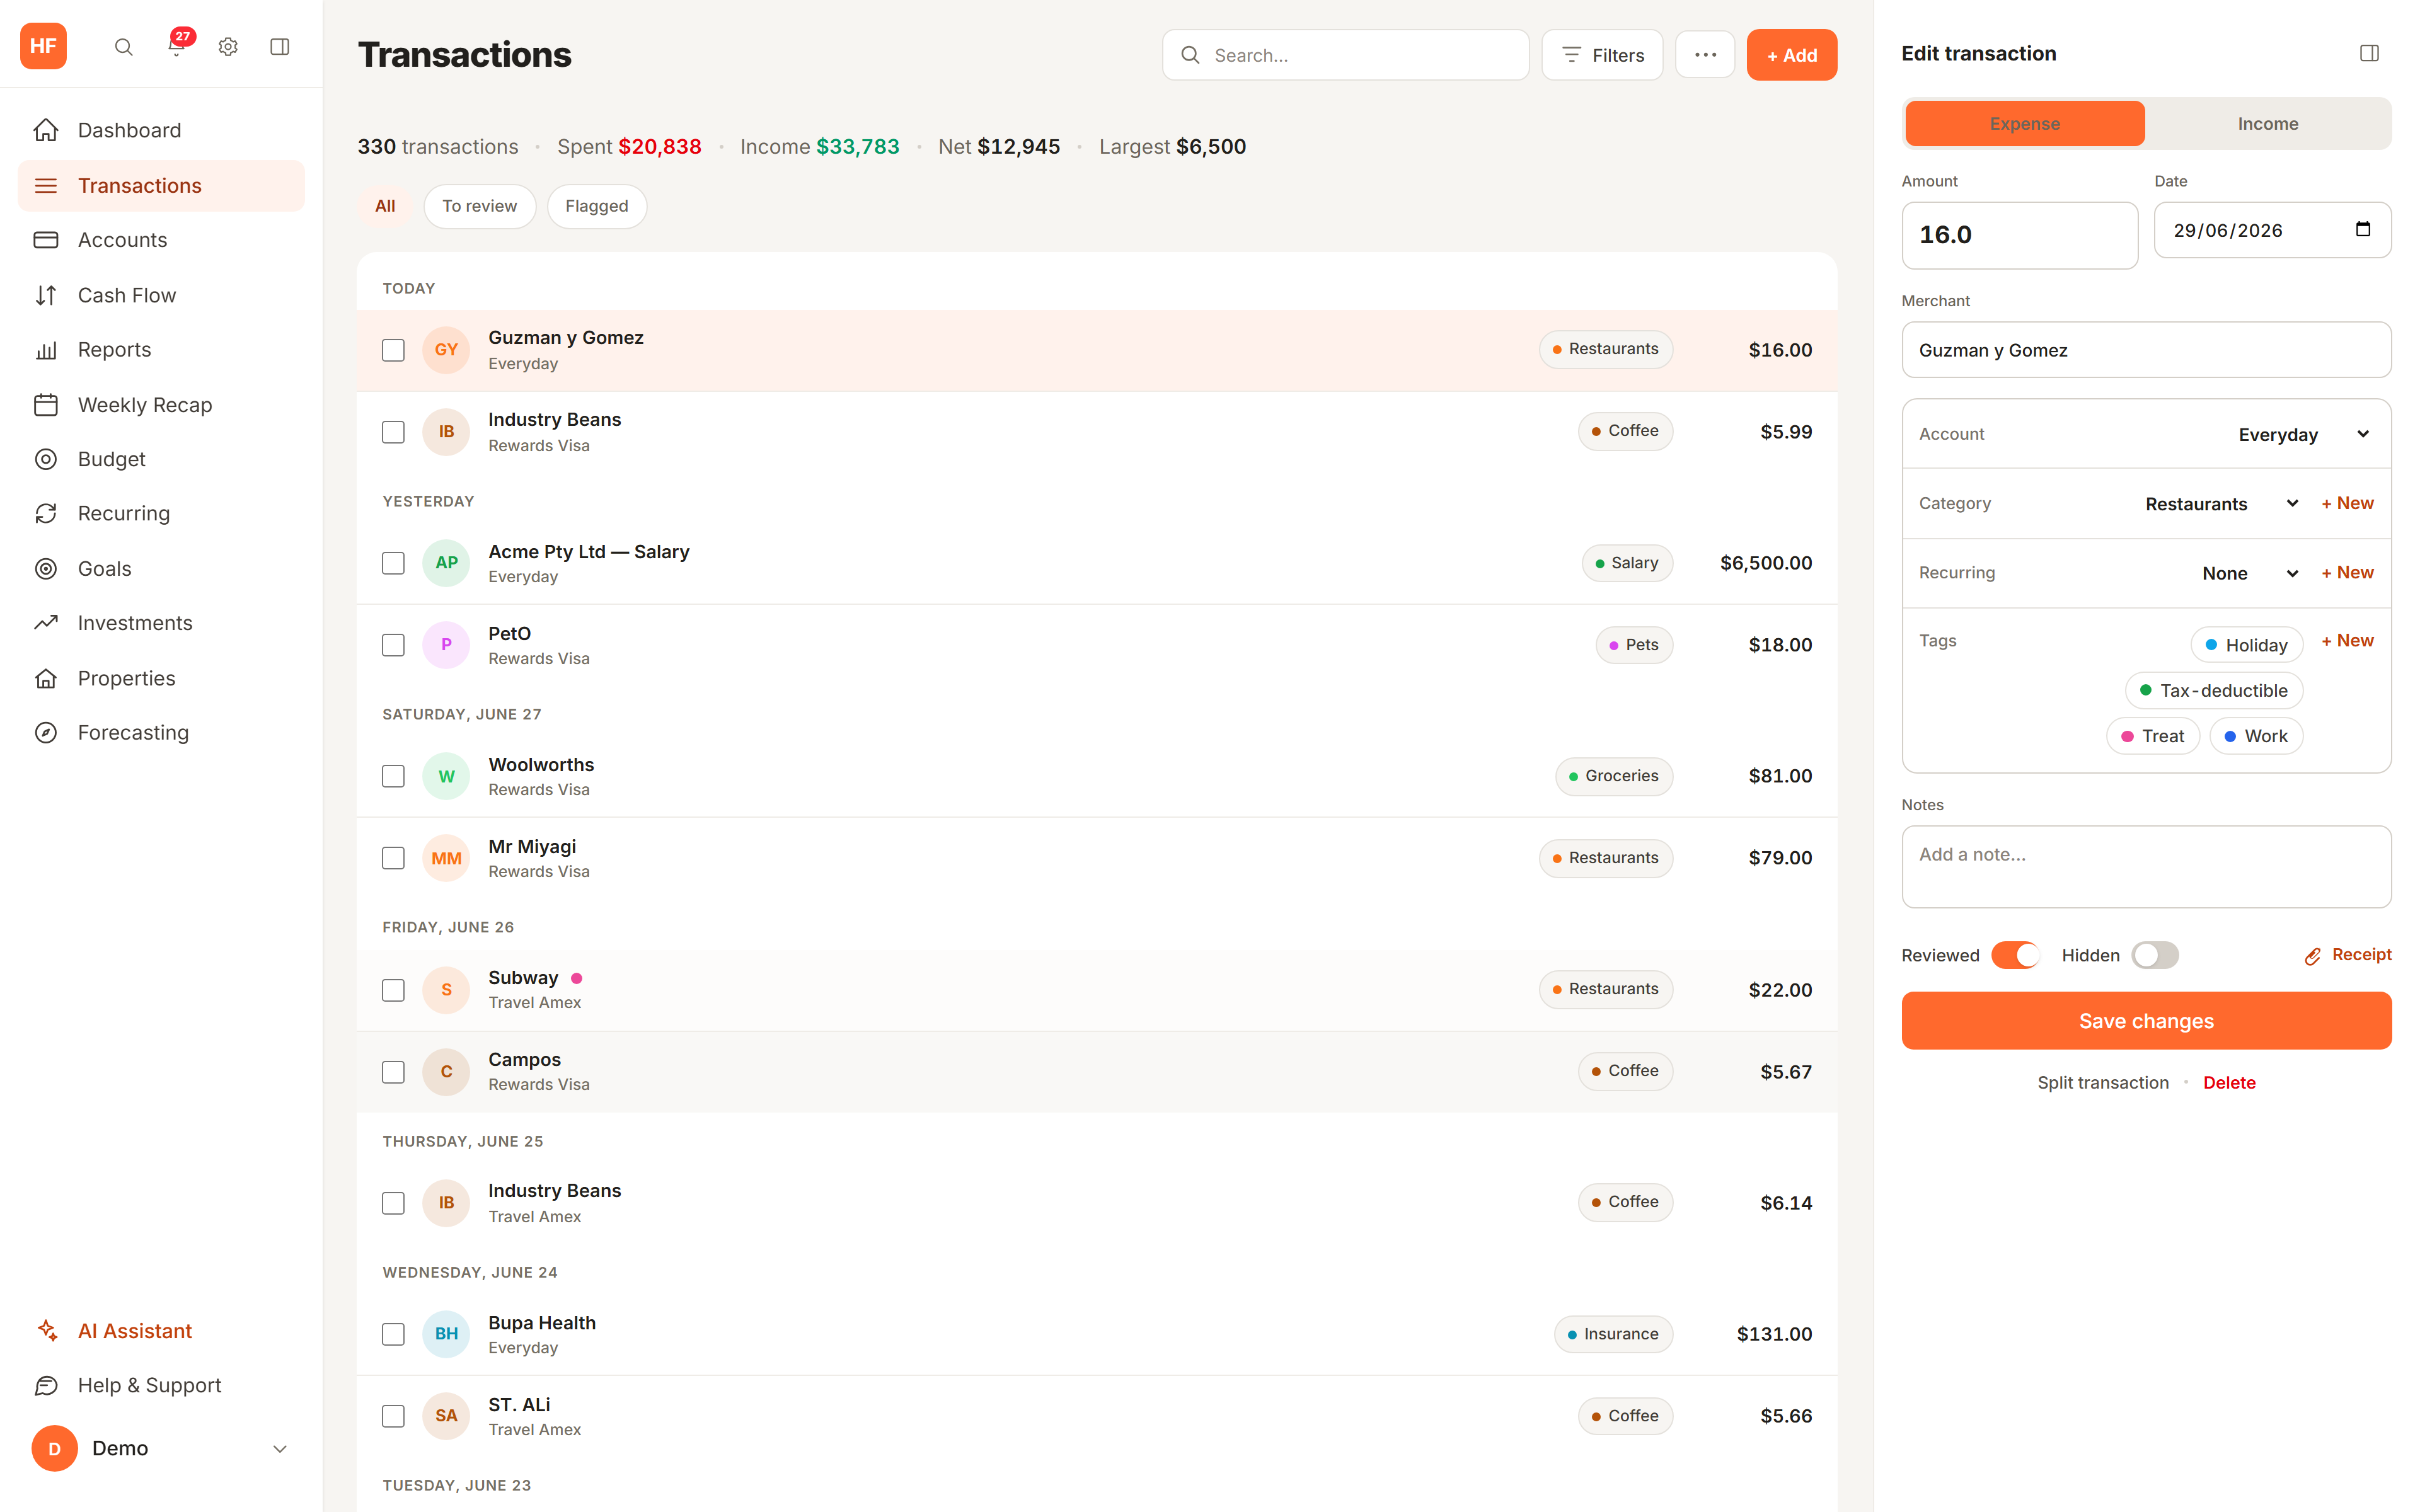This screenshot has height=1512, width=2420.
Task: Add new recurring rule via + New
Action: (2347, 573)
